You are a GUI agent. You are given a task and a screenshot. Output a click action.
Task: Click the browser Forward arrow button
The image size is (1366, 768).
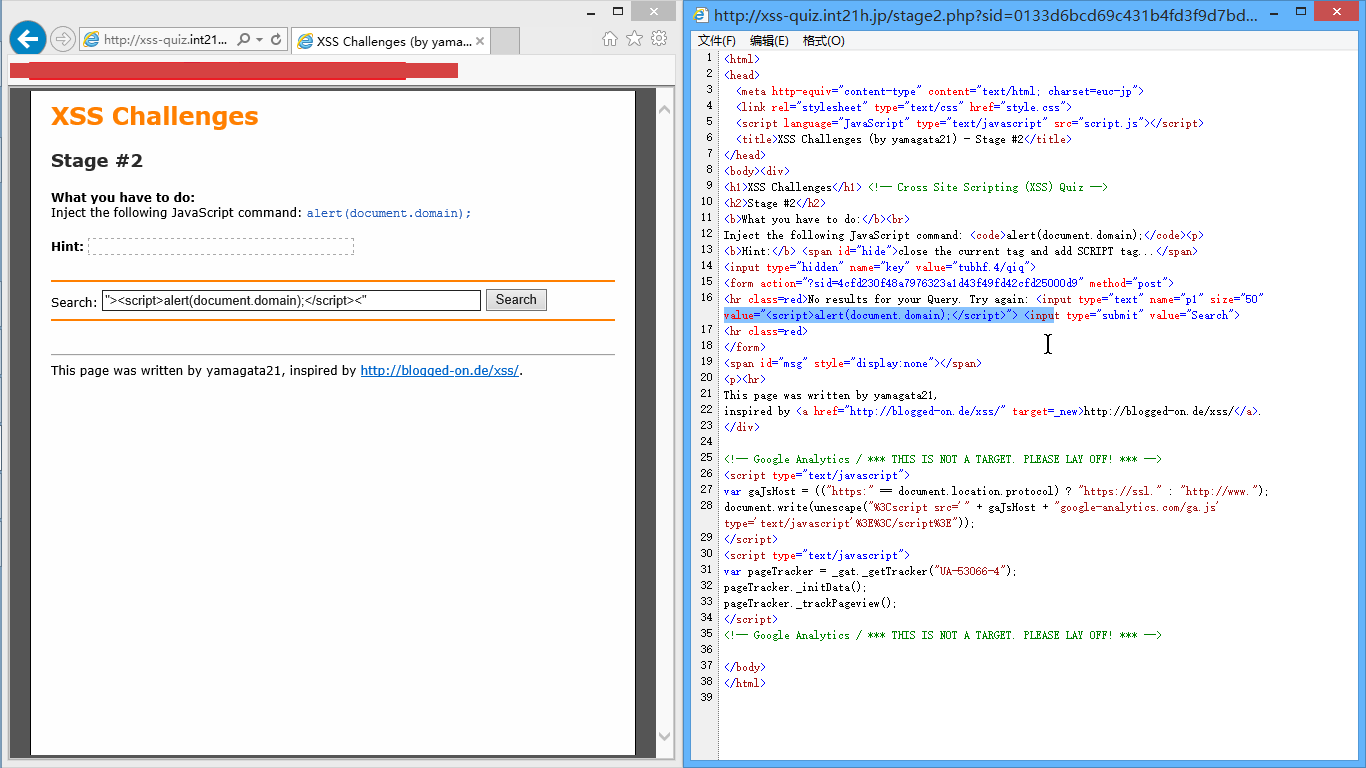click(62, 39)
